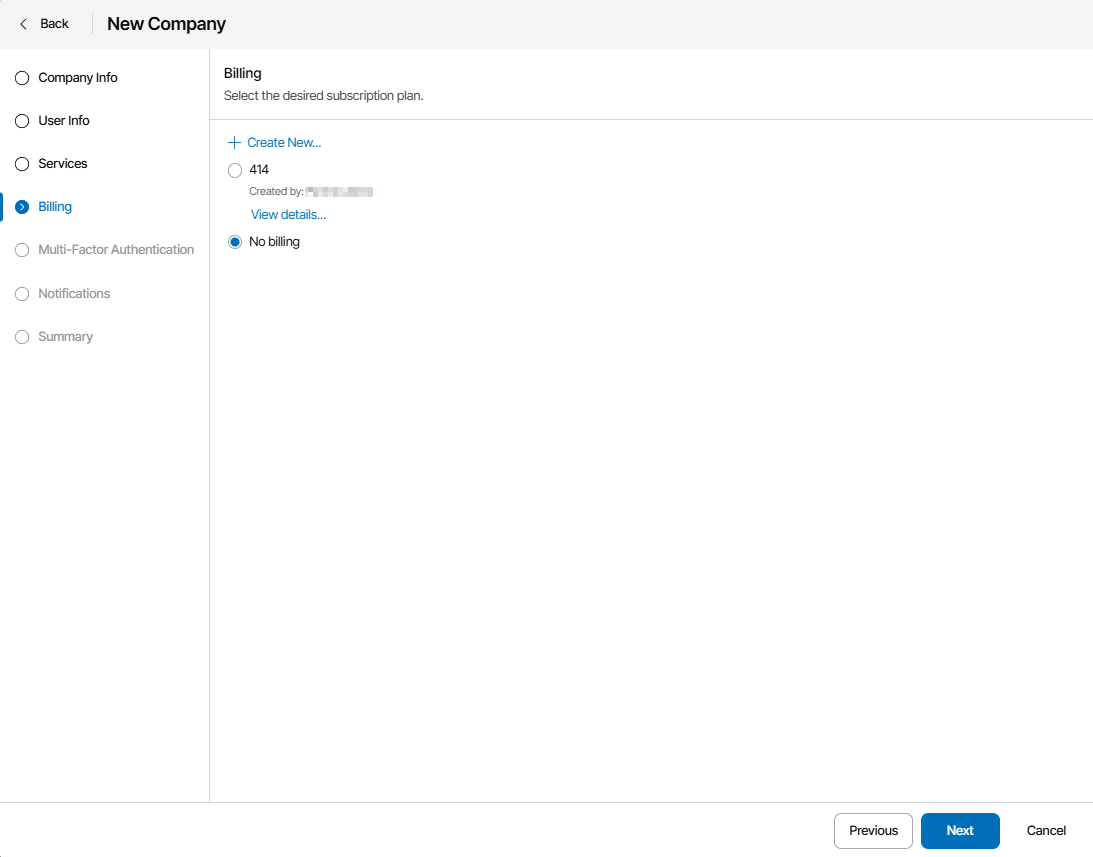Click the active Billing step arrow icon
1093x857 pixels.
click(x=22, y=207)
